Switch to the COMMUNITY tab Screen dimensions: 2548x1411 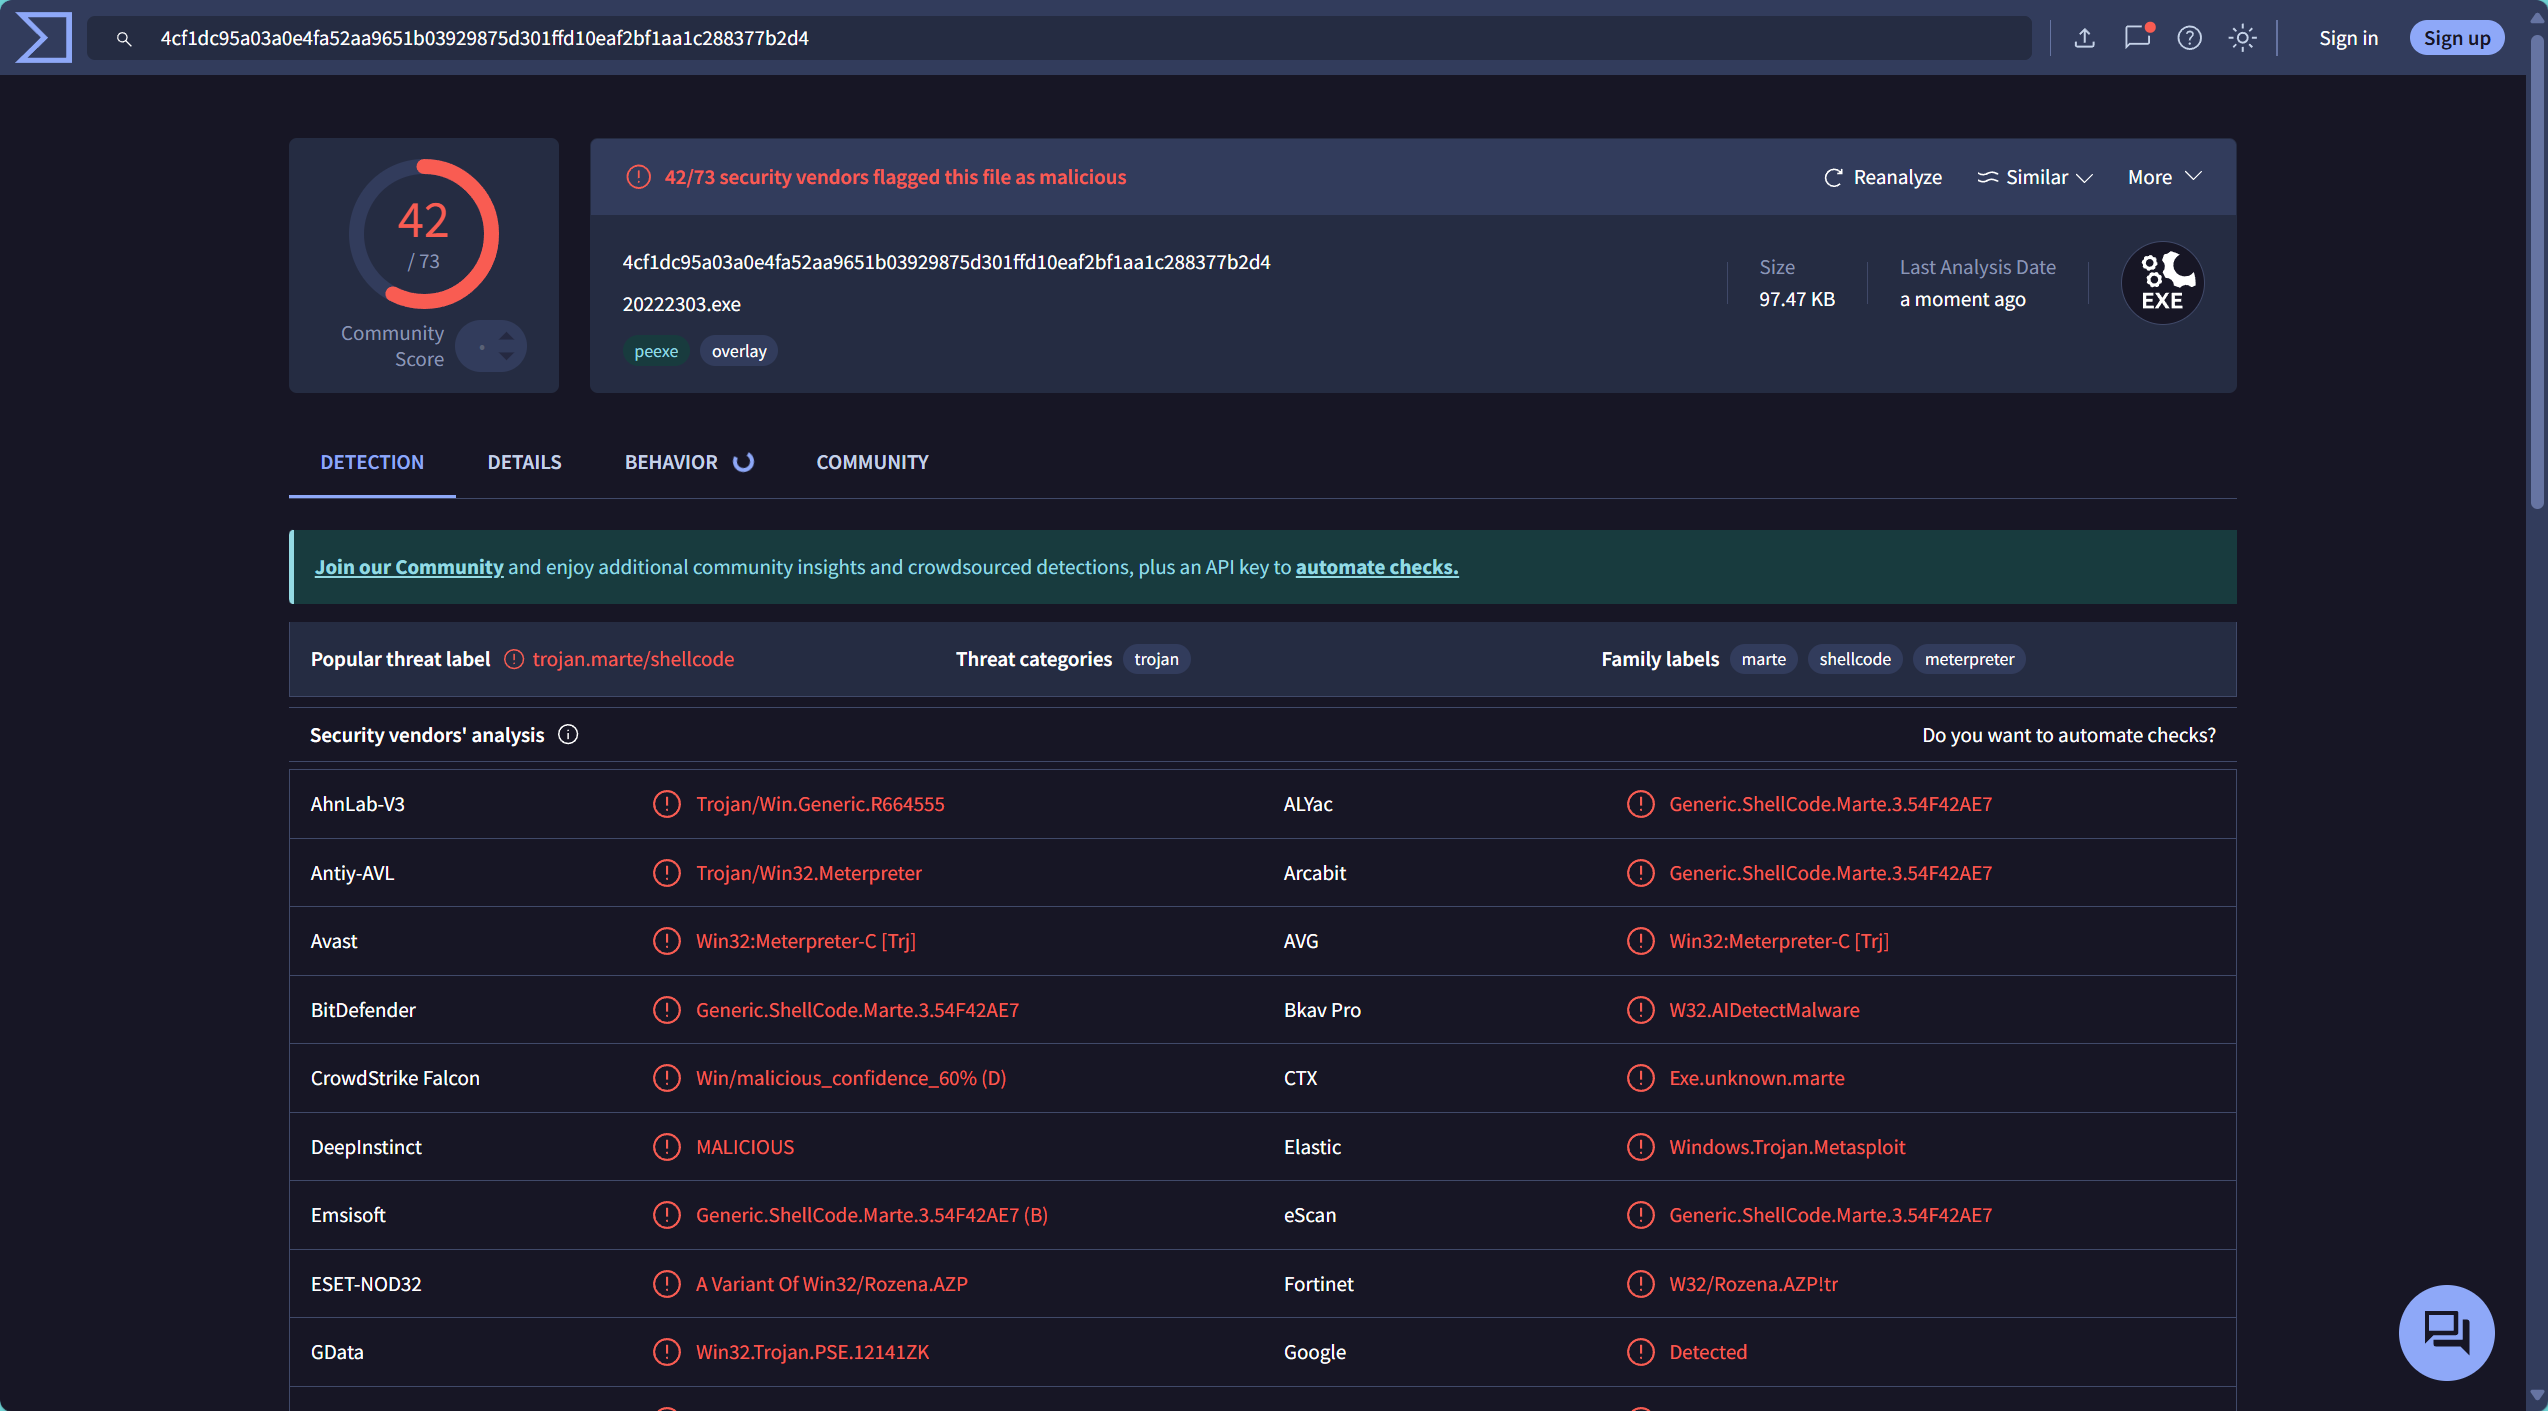coord(872,462)
